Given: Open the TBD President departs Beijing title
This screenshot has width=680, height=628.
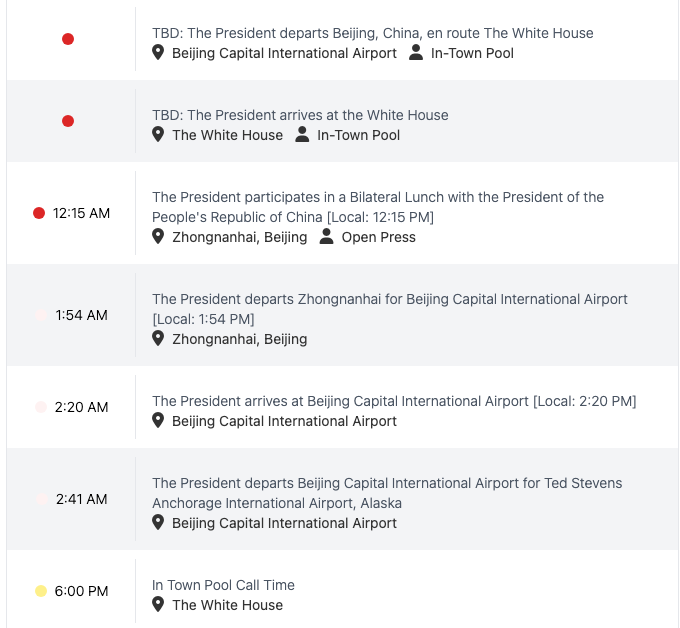Looking at the screenshot, I should [373, 33].
